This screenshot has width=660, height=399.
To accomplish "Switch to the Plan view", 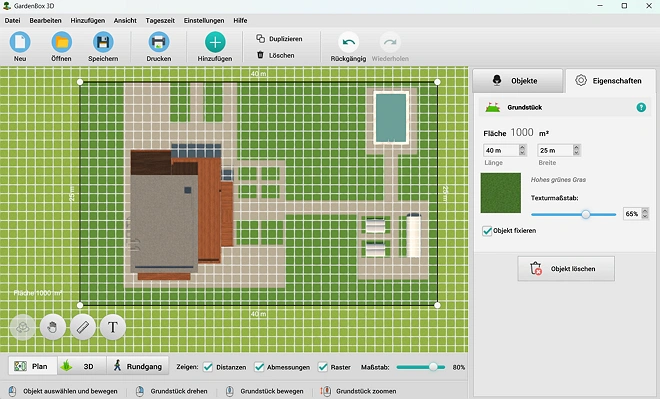I will (x=33, y=366).
